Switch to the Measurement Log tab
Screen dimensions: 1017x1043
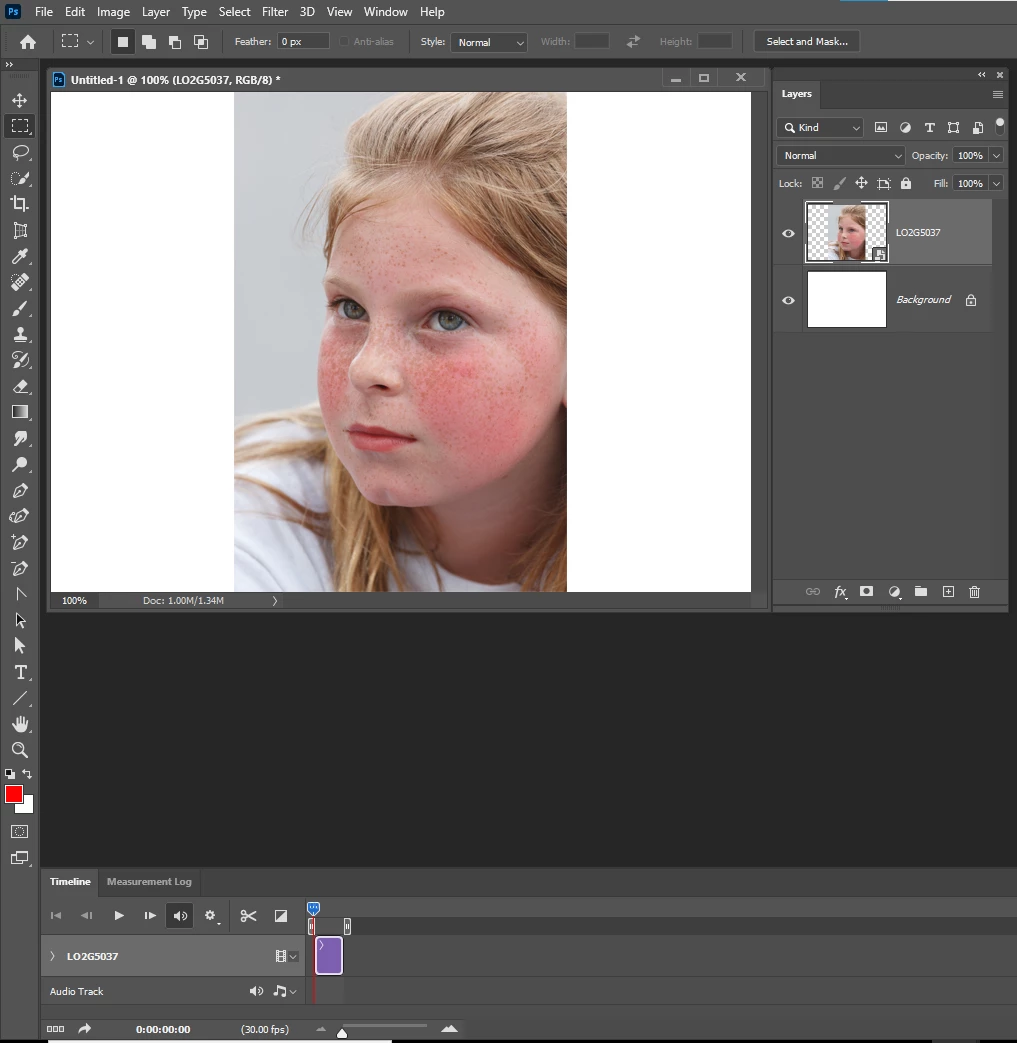pos(149,881)
